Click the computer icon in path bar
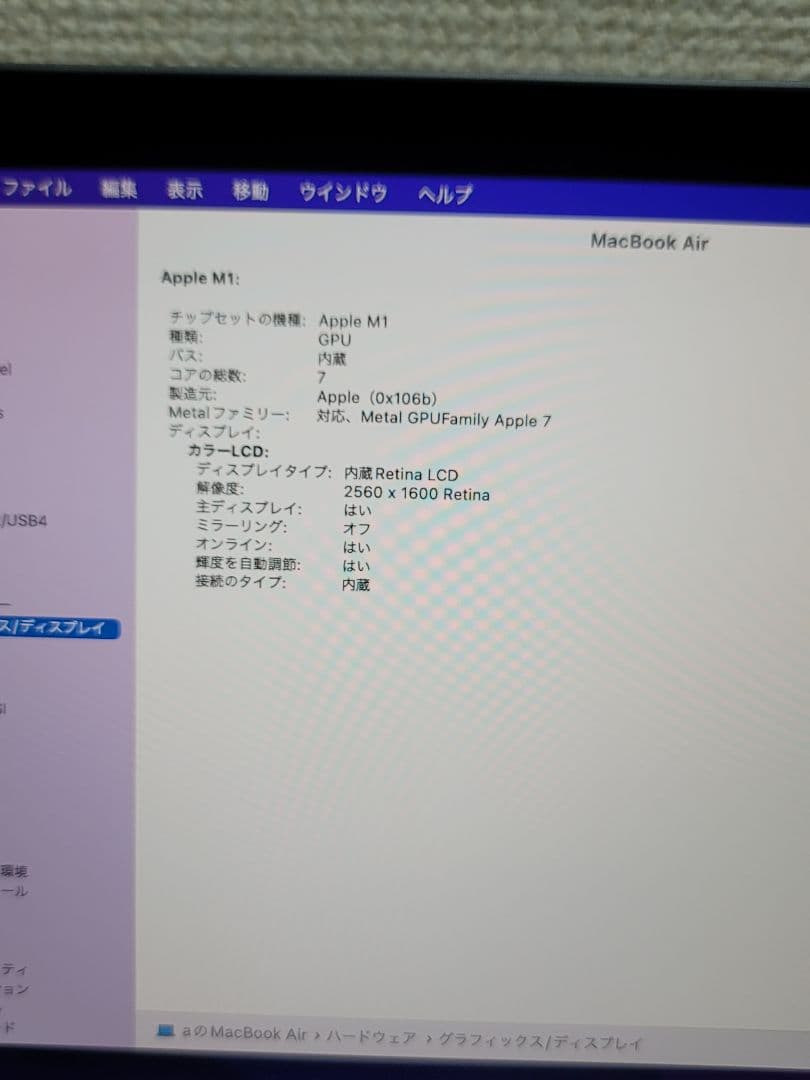Image resolution: width=810 pixels, height=1080 pixels. coord(165,1030)
